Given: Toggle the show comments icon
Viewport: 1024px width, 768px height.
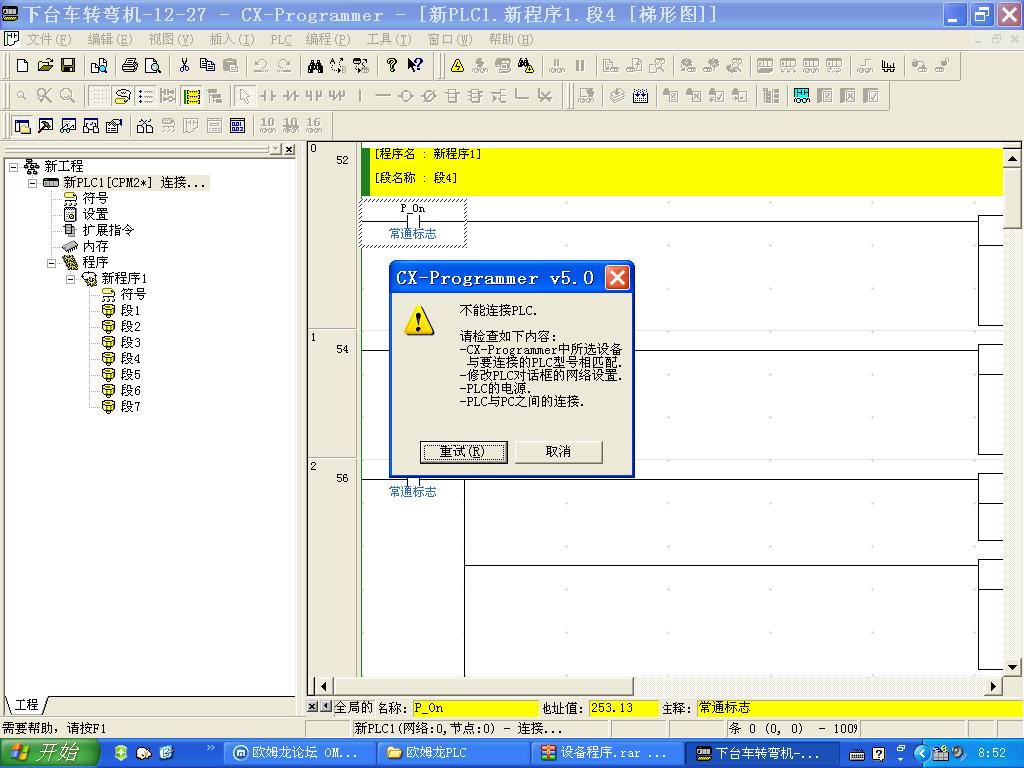Looking at the screenshot, I should [x=122, y=96].
